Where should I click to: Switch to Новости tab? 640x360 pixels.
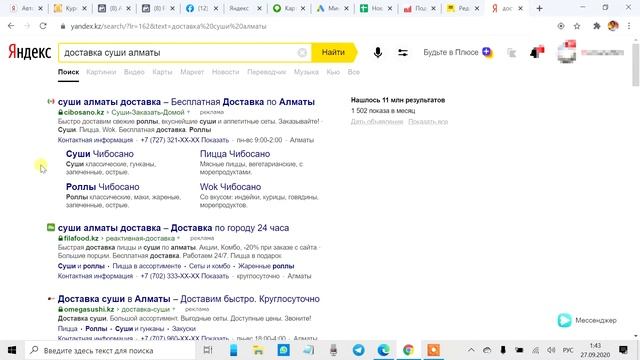(225, 72)
